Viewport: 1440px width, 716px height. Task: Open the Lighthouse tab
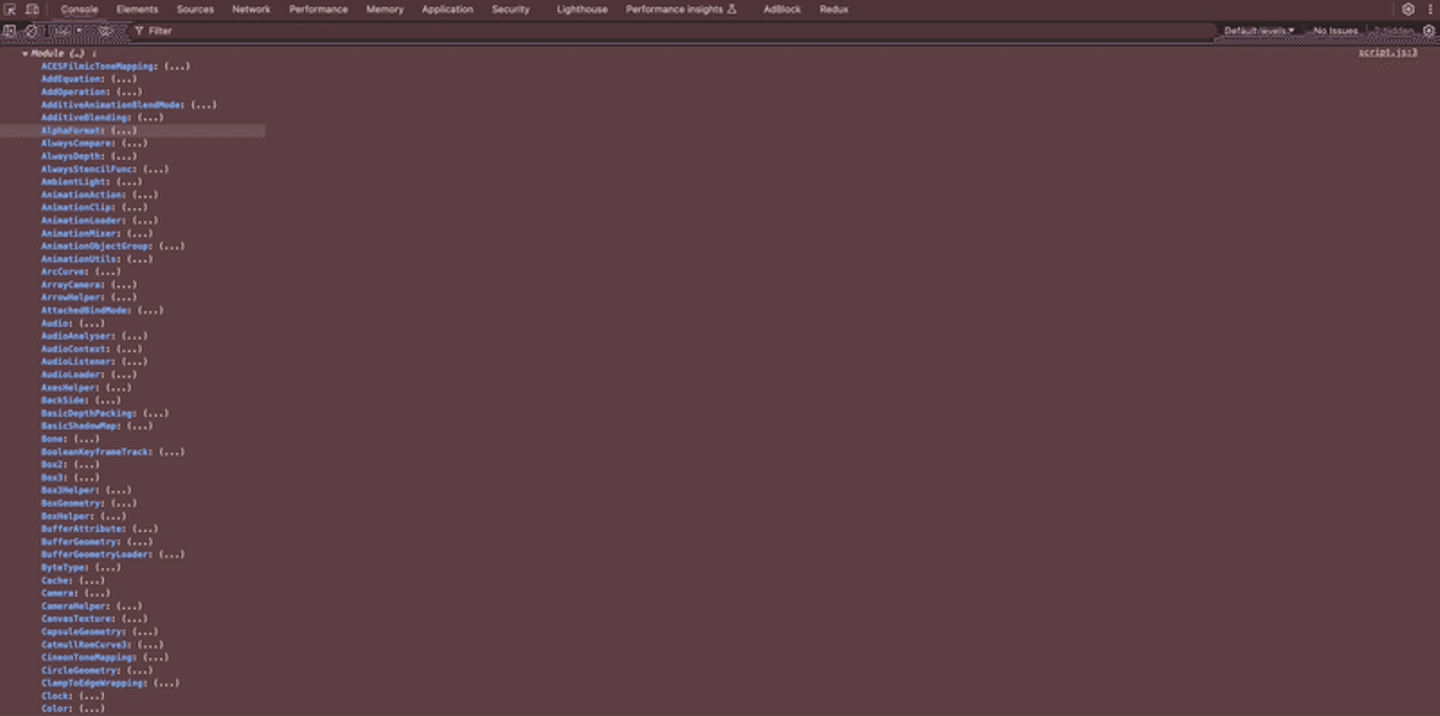point(582,9)
